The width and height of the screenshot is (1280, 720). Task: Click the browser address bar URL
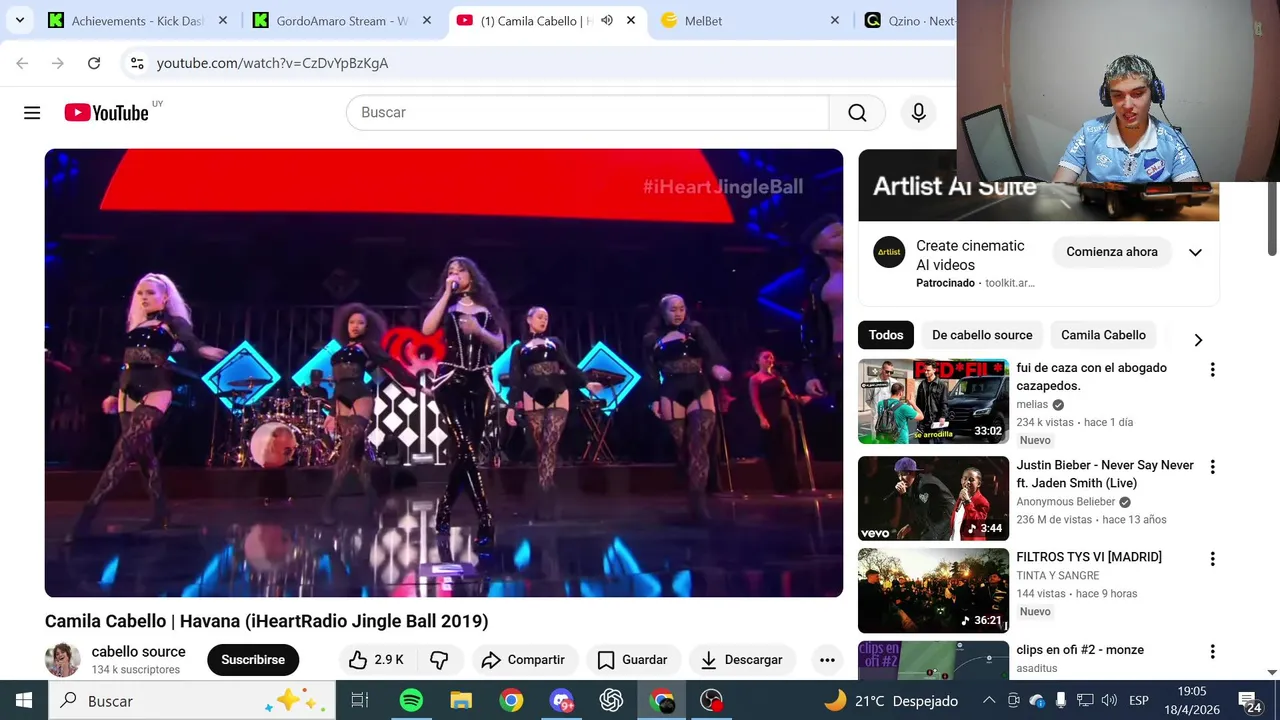click(x=272, y=63)
